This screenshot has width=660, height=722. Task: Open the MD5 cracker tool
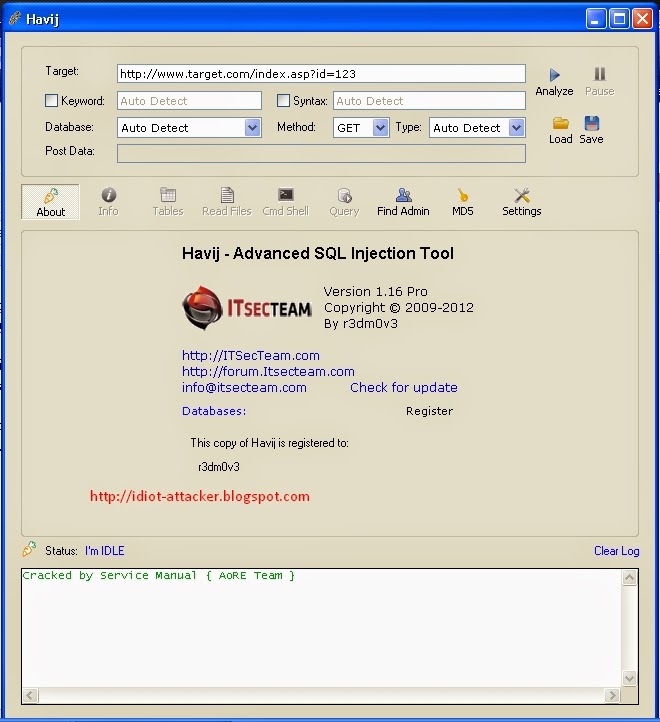[462, 202]
